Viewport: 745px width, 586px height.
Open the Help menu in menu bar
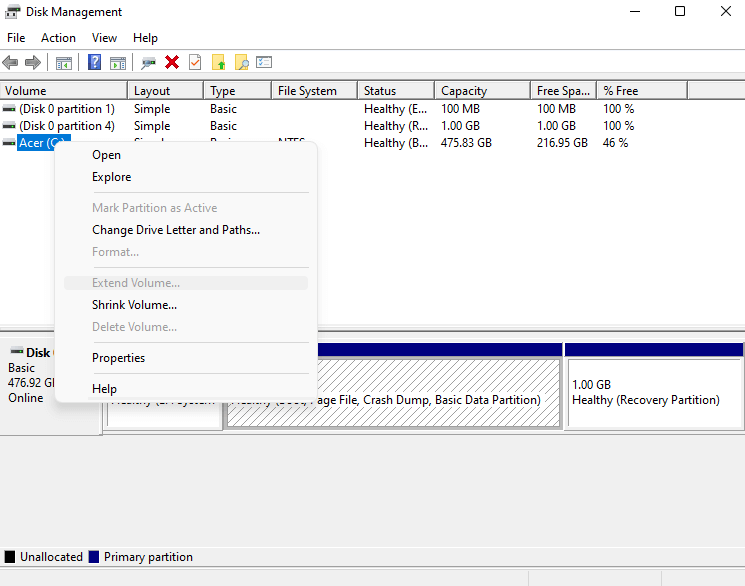(145, 38)
